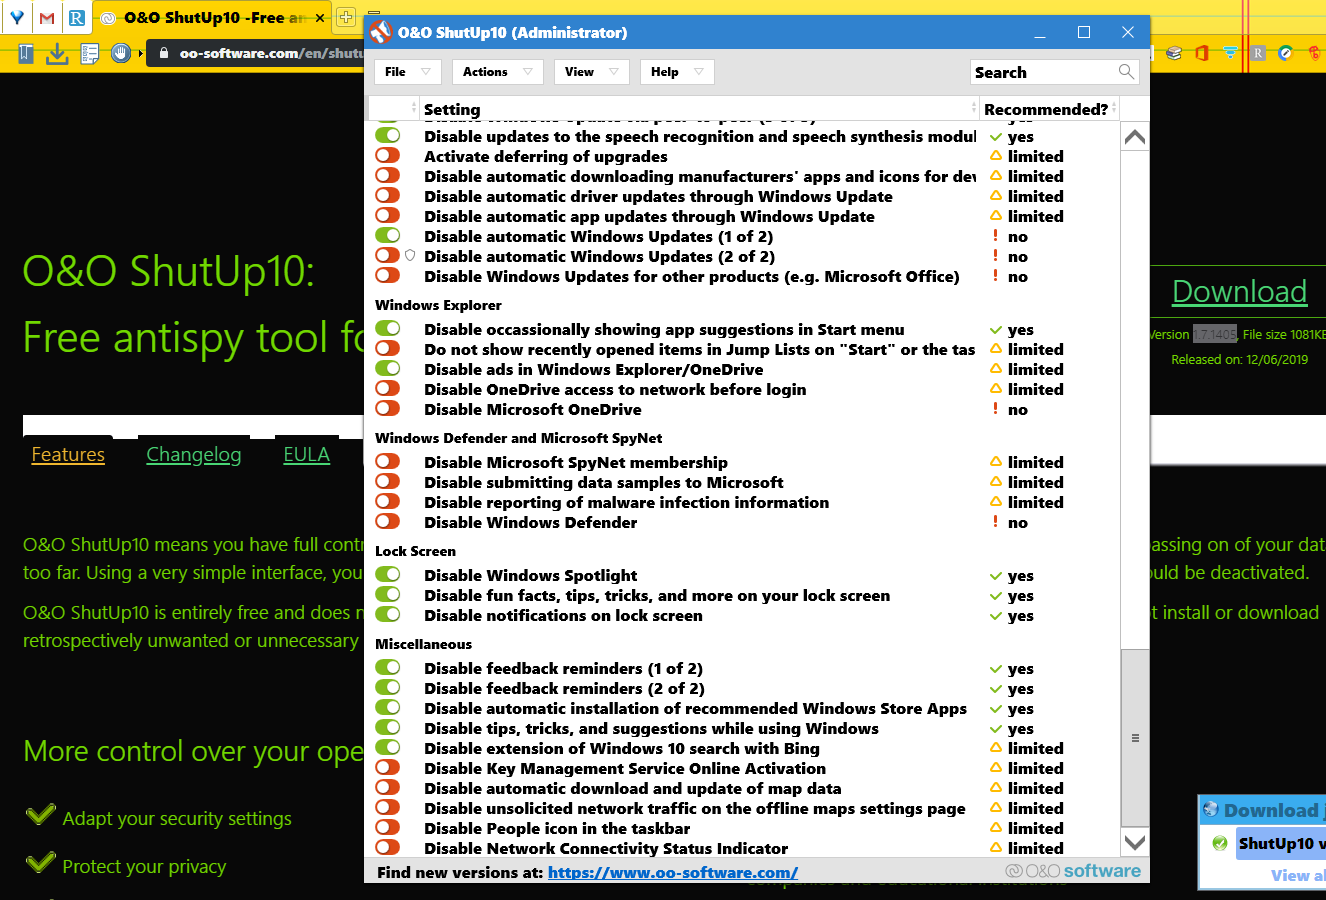Open a new browser tab with plus
The image size is (1326, 900).
coord(345,16)
